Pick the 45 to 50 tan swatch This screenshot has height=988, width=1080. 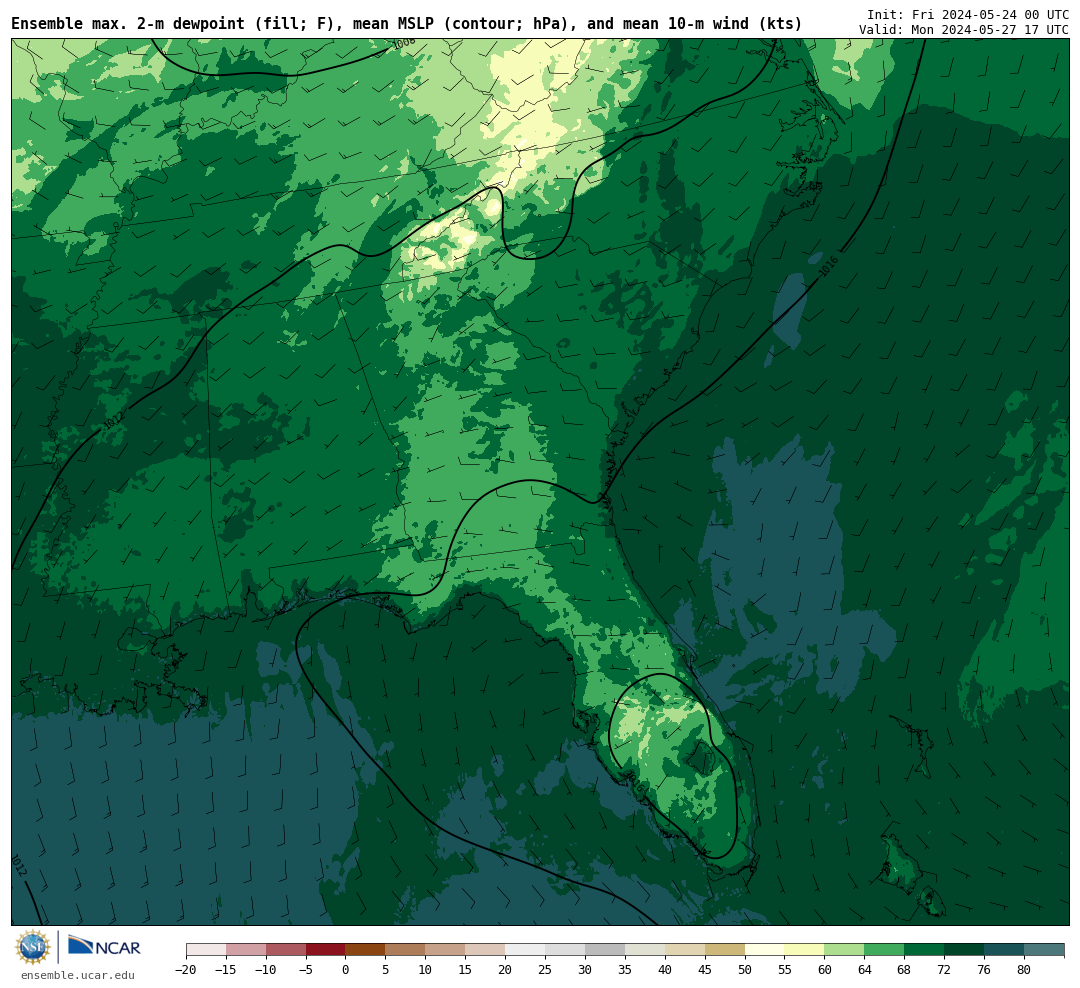click(x=725, y=950)
